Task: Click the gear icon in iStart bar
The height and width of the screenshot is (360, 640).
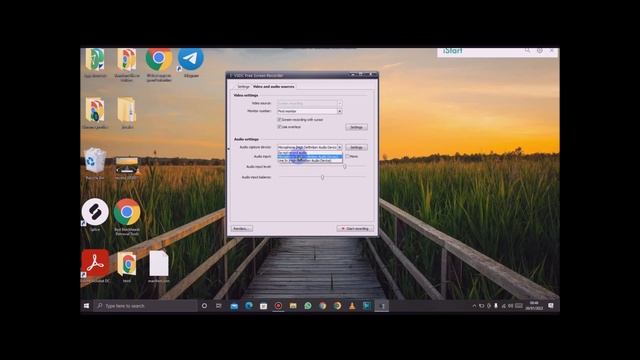Action: point(540,51)
